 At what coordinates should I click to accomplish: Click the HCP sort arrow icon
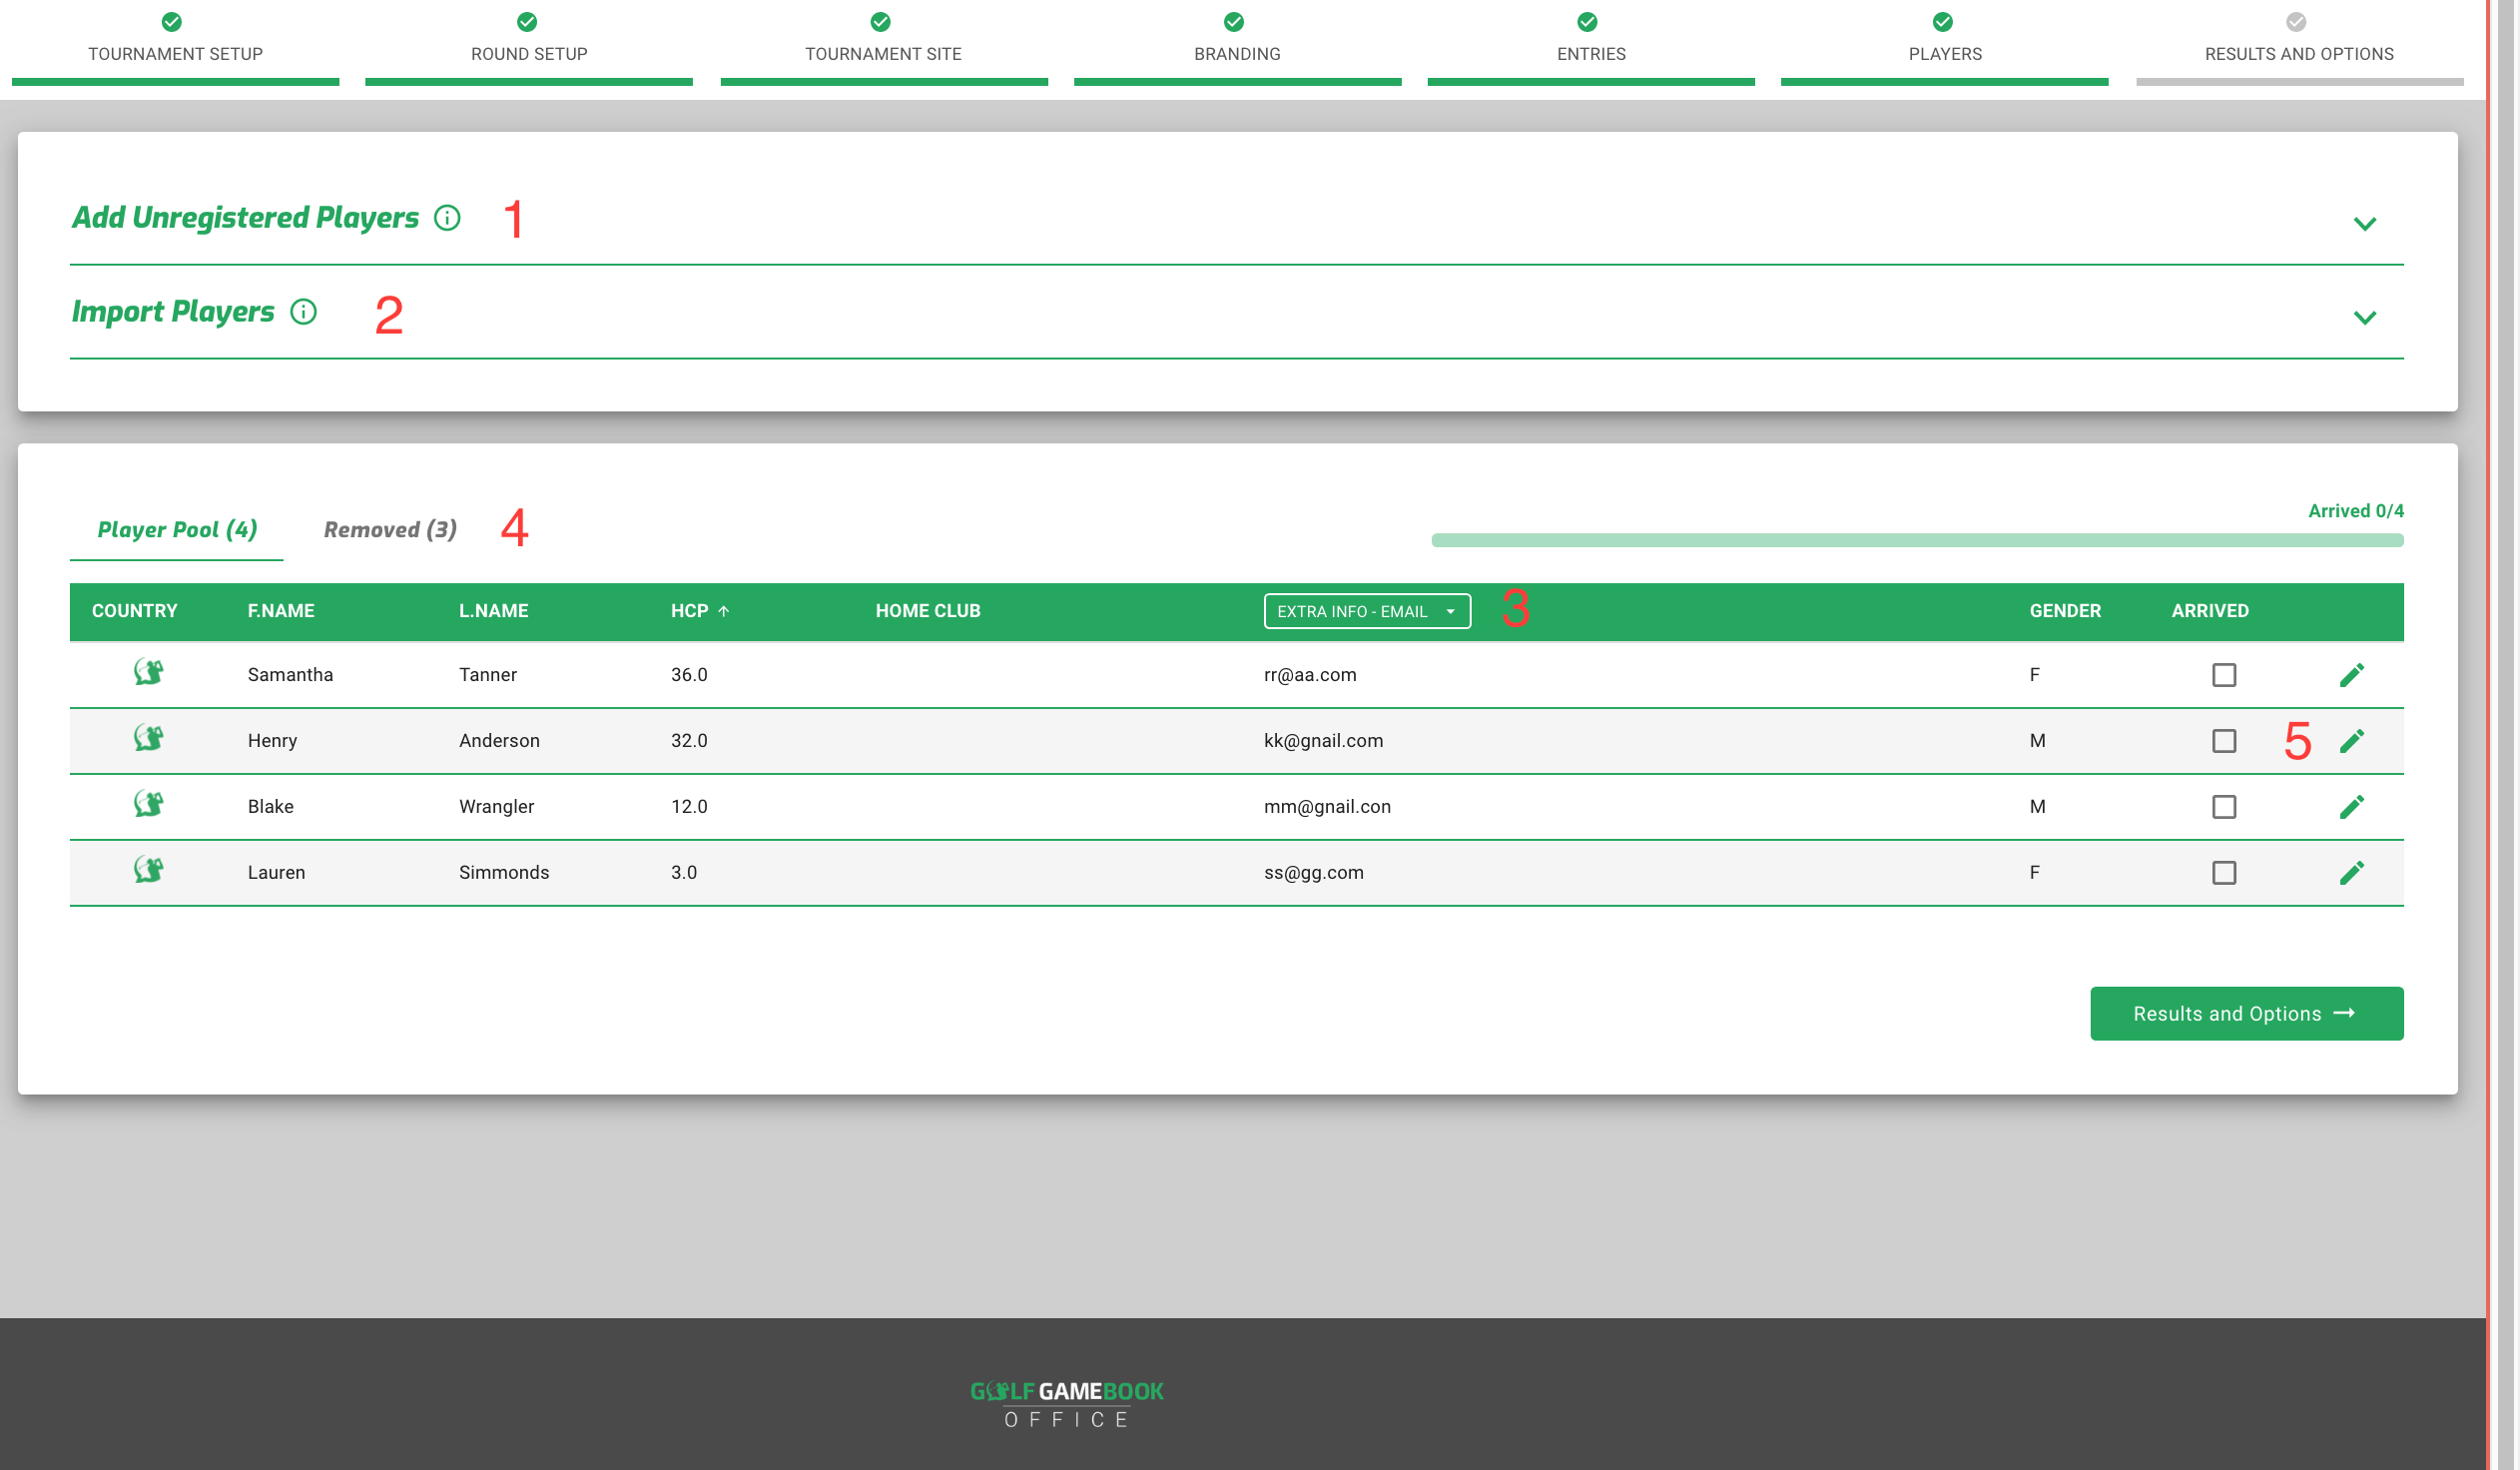coord(725,612)
